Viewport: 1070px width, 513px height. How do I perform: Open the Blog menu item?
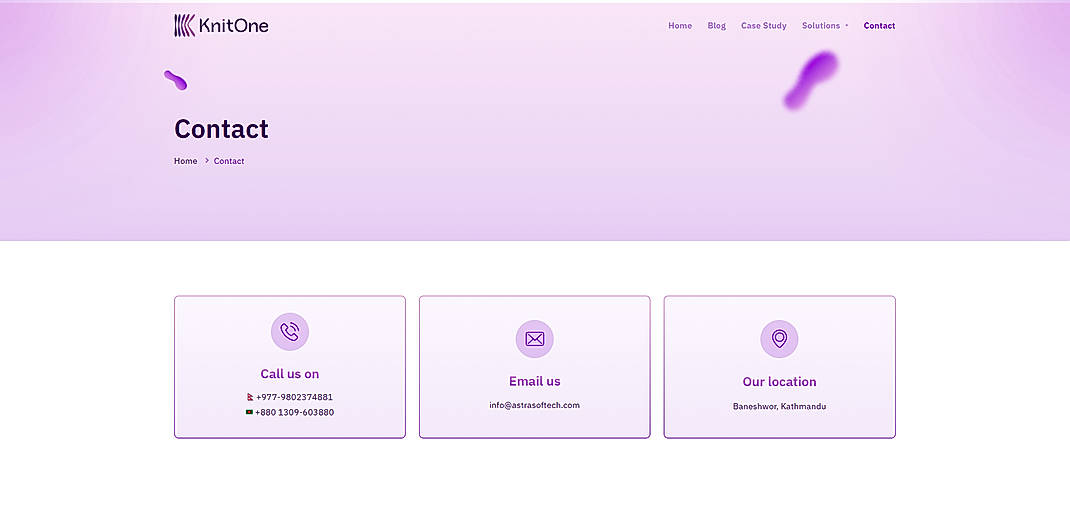coord(717,26)
